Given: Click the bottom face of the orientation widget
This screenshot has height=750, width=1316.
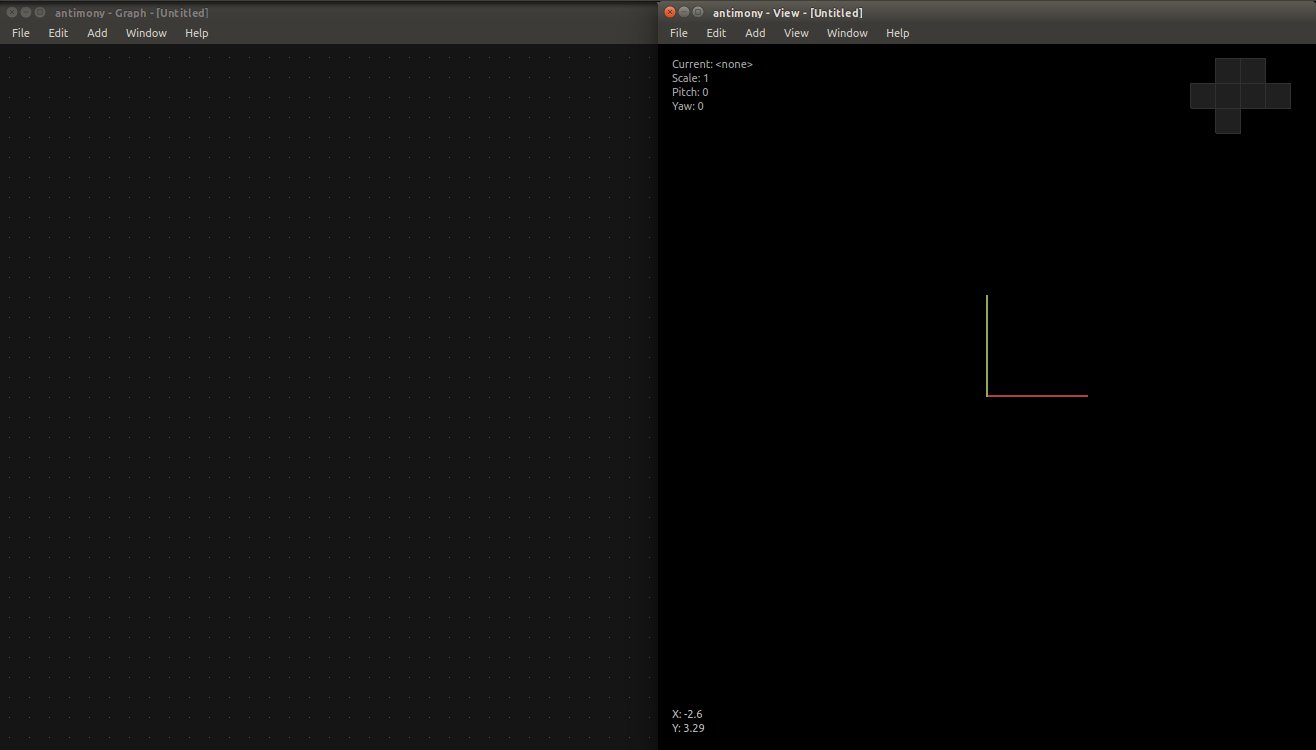Looking at the screenshot, I should coord(1228,121).
